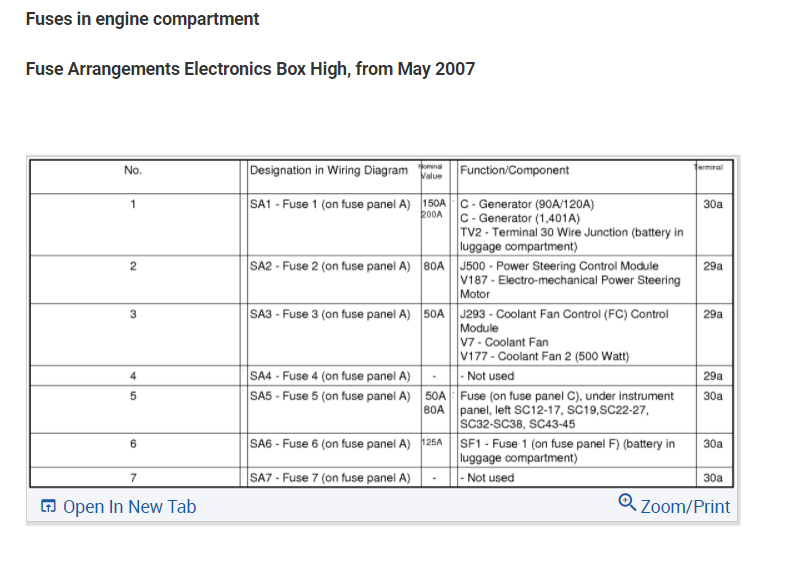Click terminal '30a' in the SA6 row
791x576 pixels.
(x=713, y=444)
